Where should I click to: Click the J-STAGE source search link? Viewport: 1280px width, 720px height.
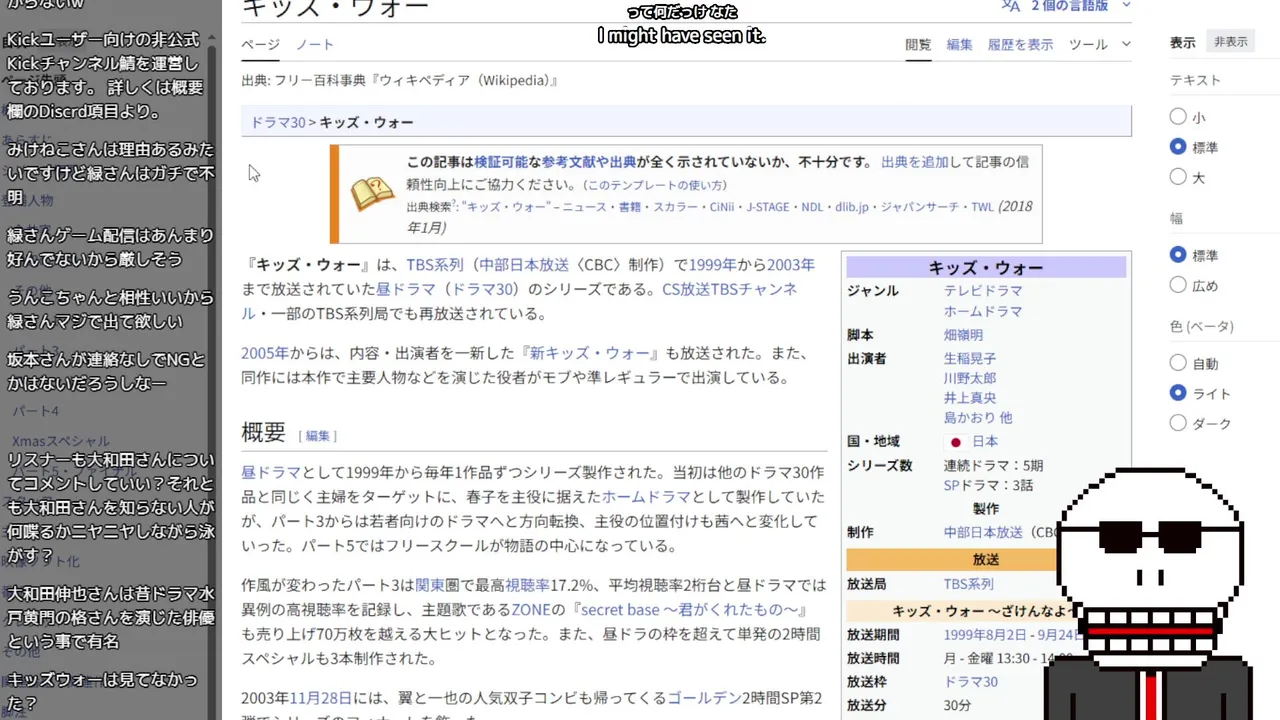(x=767, y=207)
